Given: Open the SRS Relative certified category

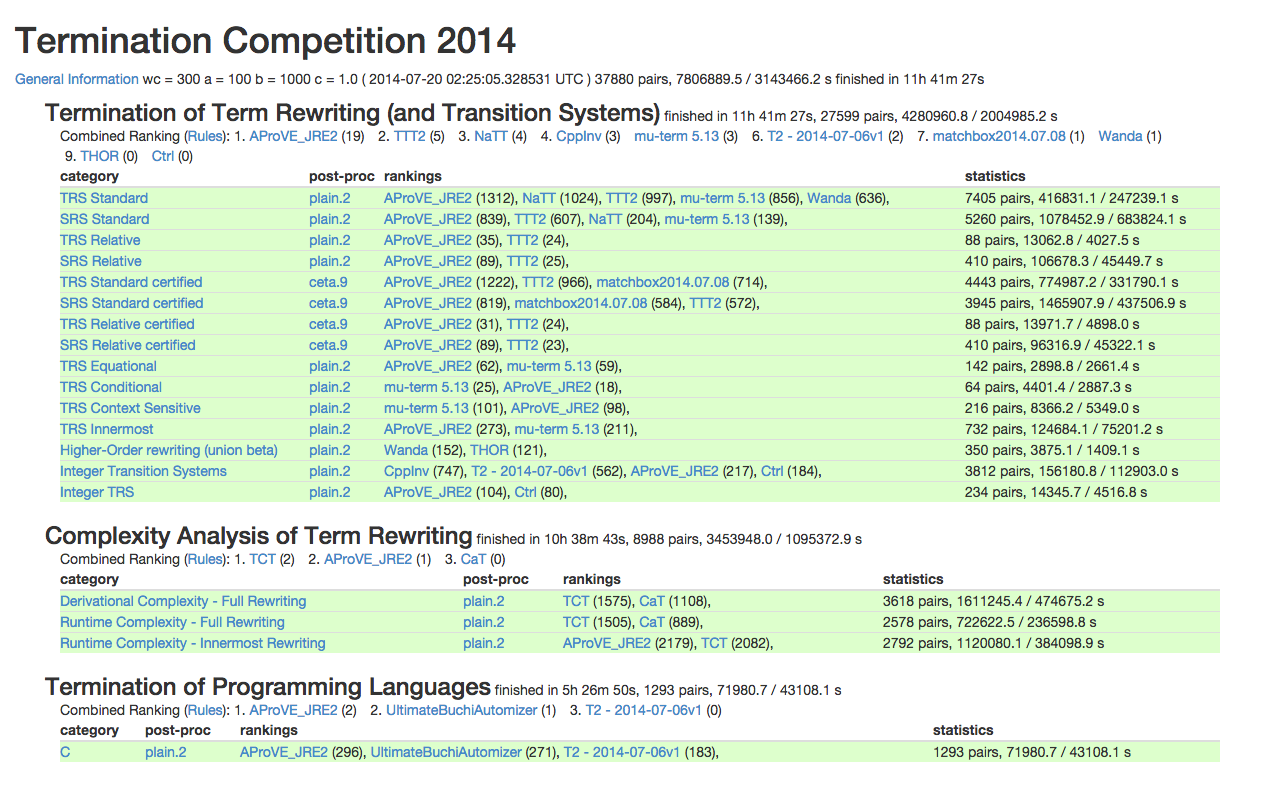Looking at the screenshot, I should point(128,345).
